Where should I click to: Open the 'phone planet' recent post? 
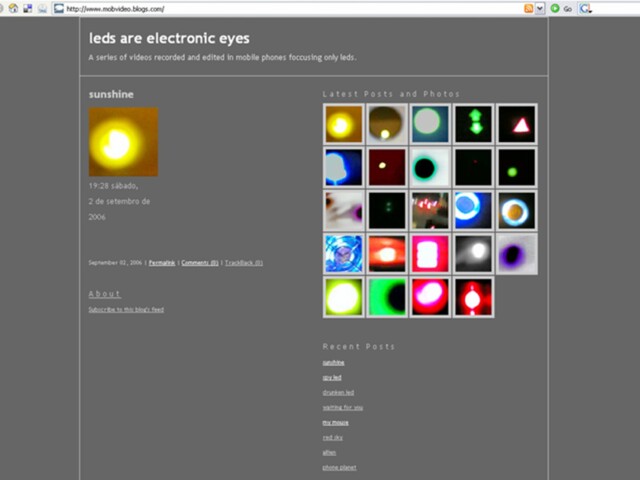tap(339, 468)
